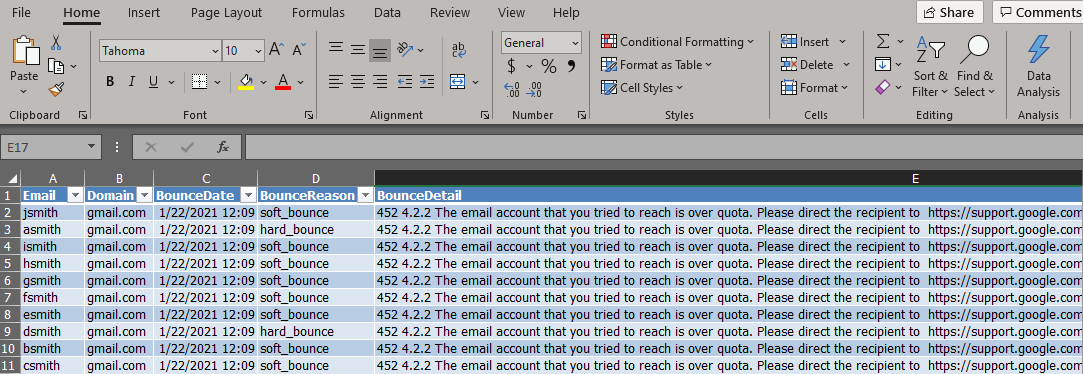
Task: Top-align cell contents
Action: [336, 49]
